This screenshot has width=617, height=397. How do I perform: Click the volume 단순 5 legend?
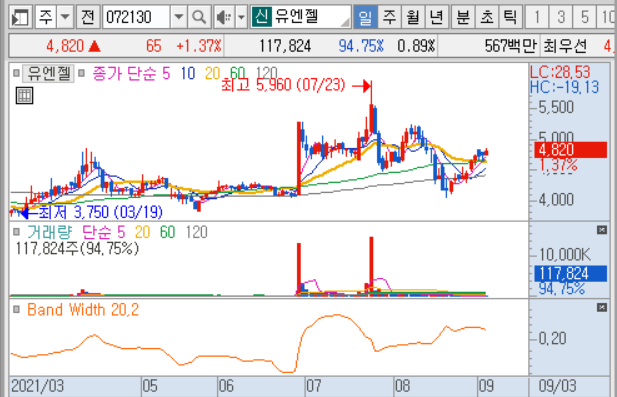[x=103, y=232]
